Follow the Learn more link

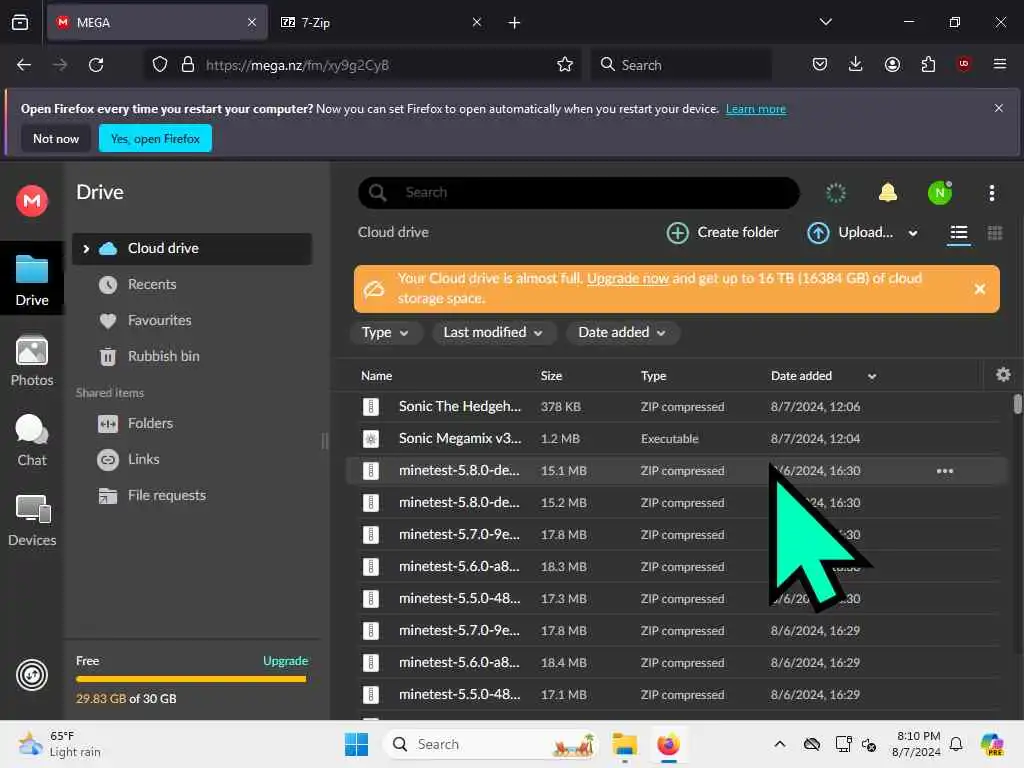(756, 109)
